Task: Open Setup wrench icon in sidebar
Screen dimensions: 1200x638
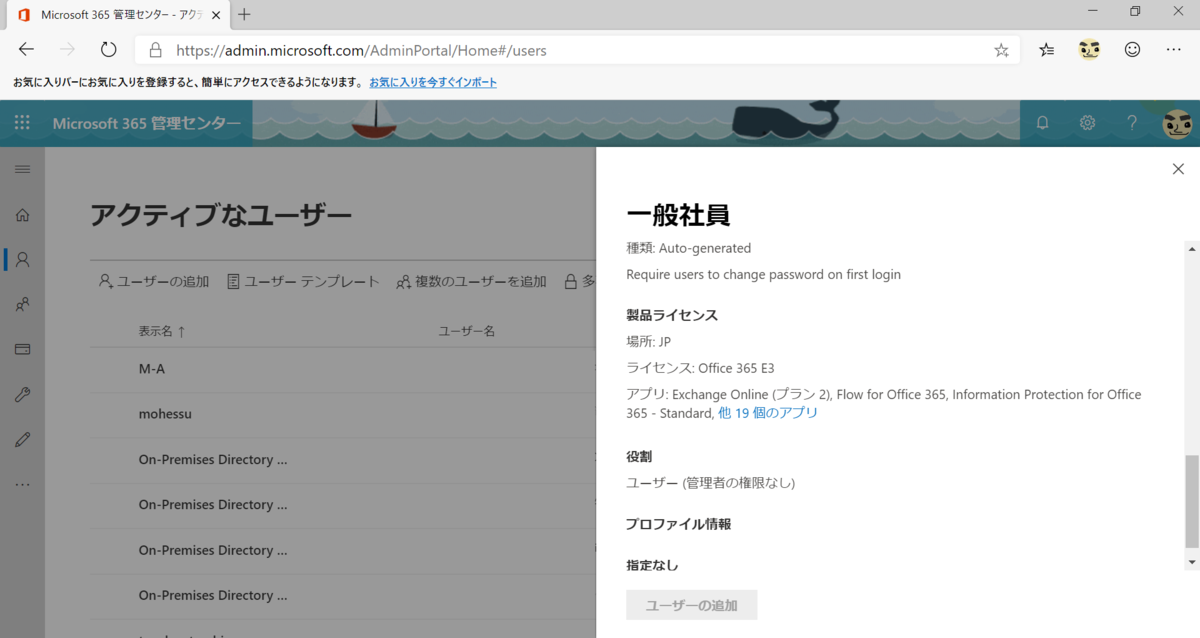Action: tap(22, 395)
